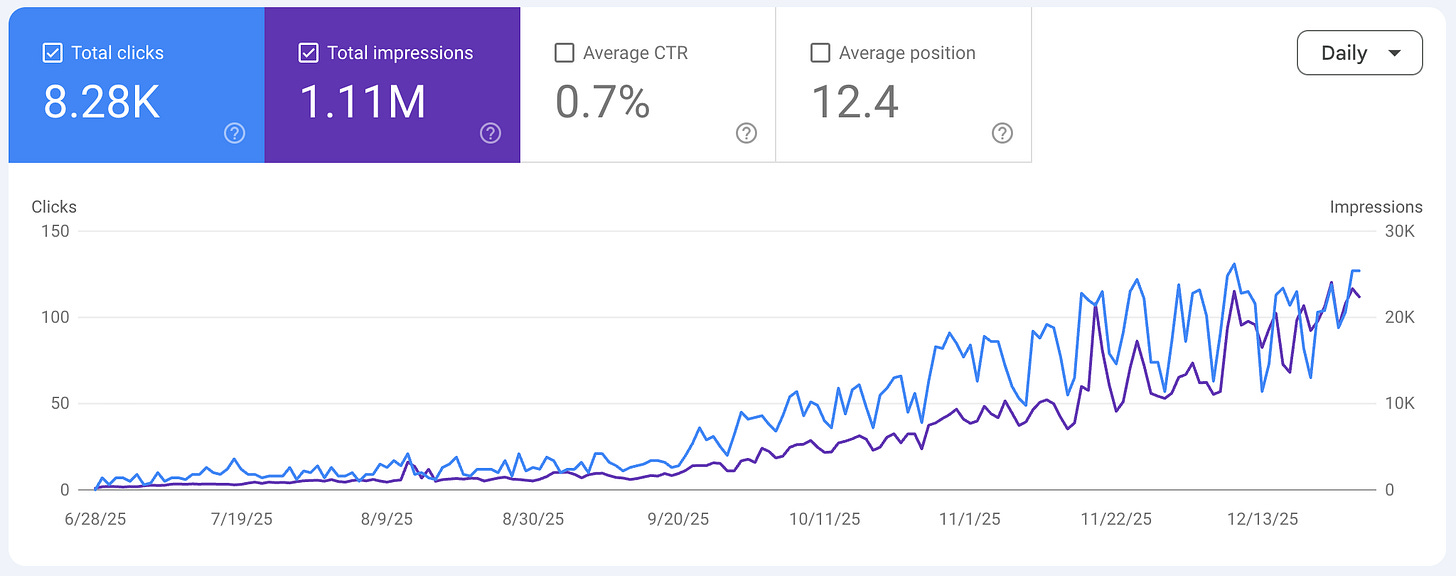Open help tooltip for Total impressions metric
Viewport: 1456px width, 576px height.
(x=490, y=132)
